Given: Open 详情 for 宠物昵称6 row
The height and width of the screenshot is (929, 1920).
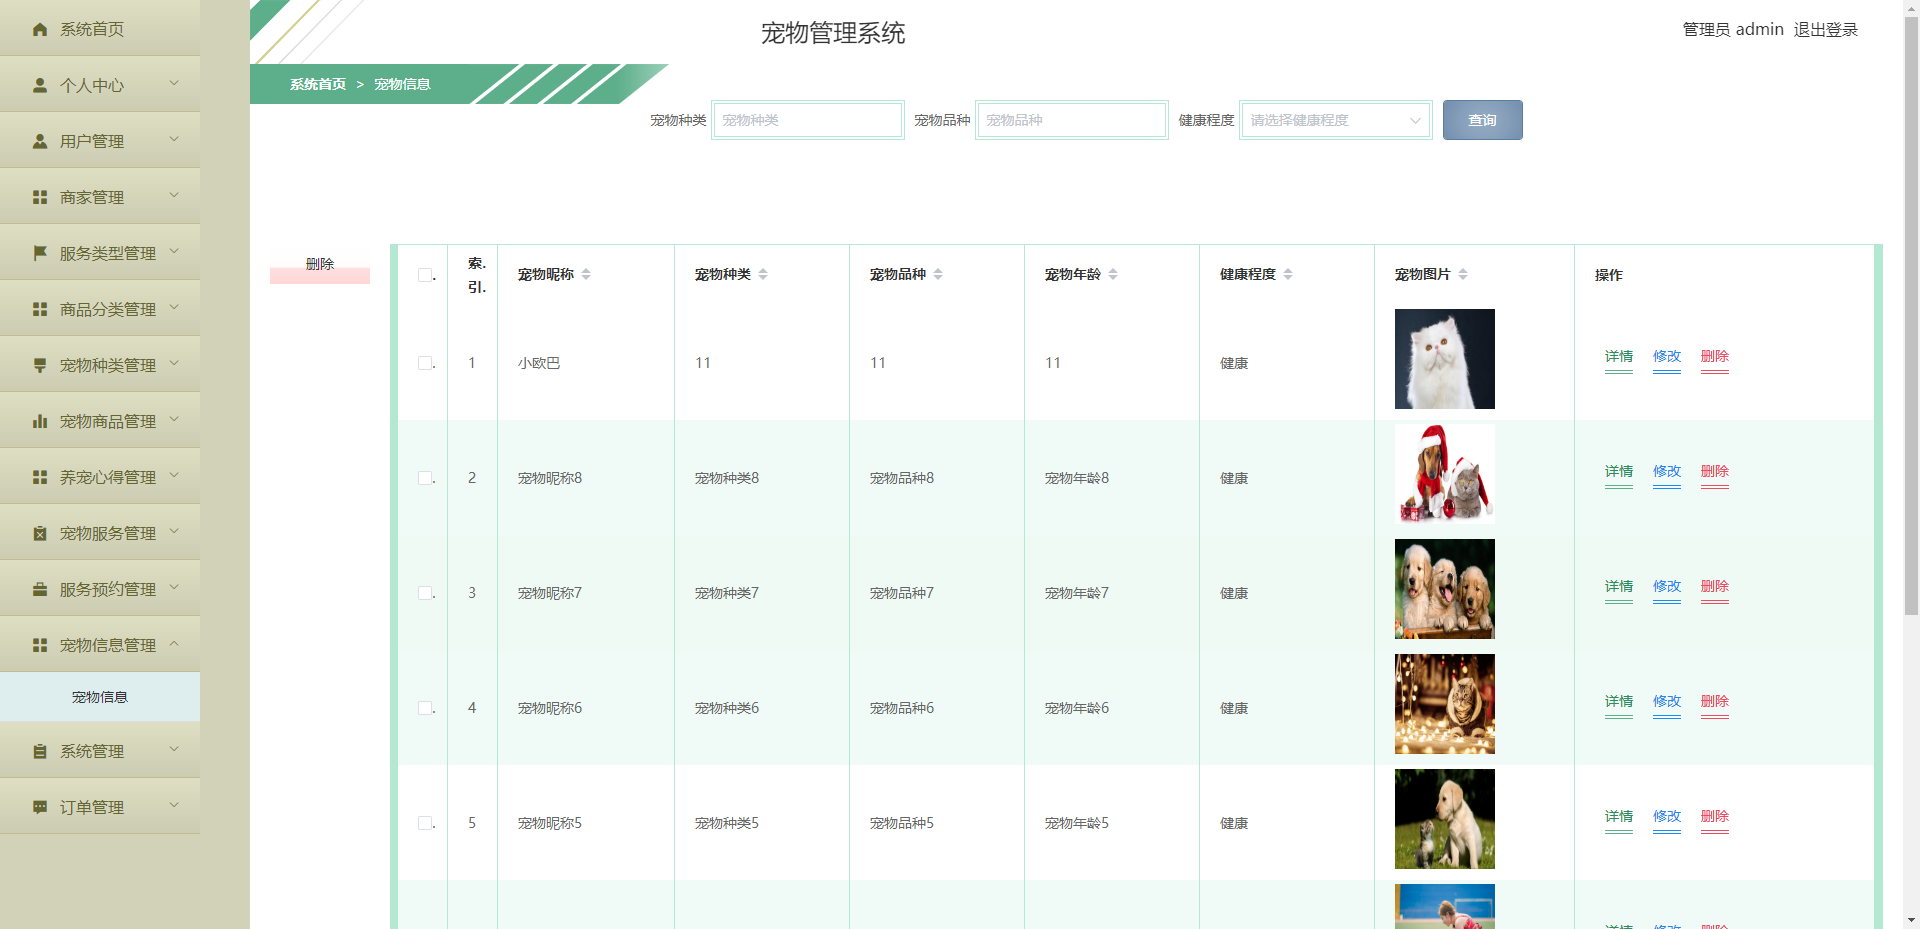Looking at the screenshot, I should coord(1619,703).
